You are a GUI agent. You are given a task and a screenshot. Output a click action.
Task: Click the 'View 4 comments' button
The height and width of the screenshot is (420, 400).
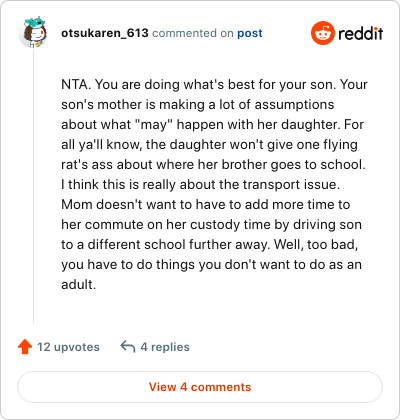pyautogui.click(x=200, y=387)
